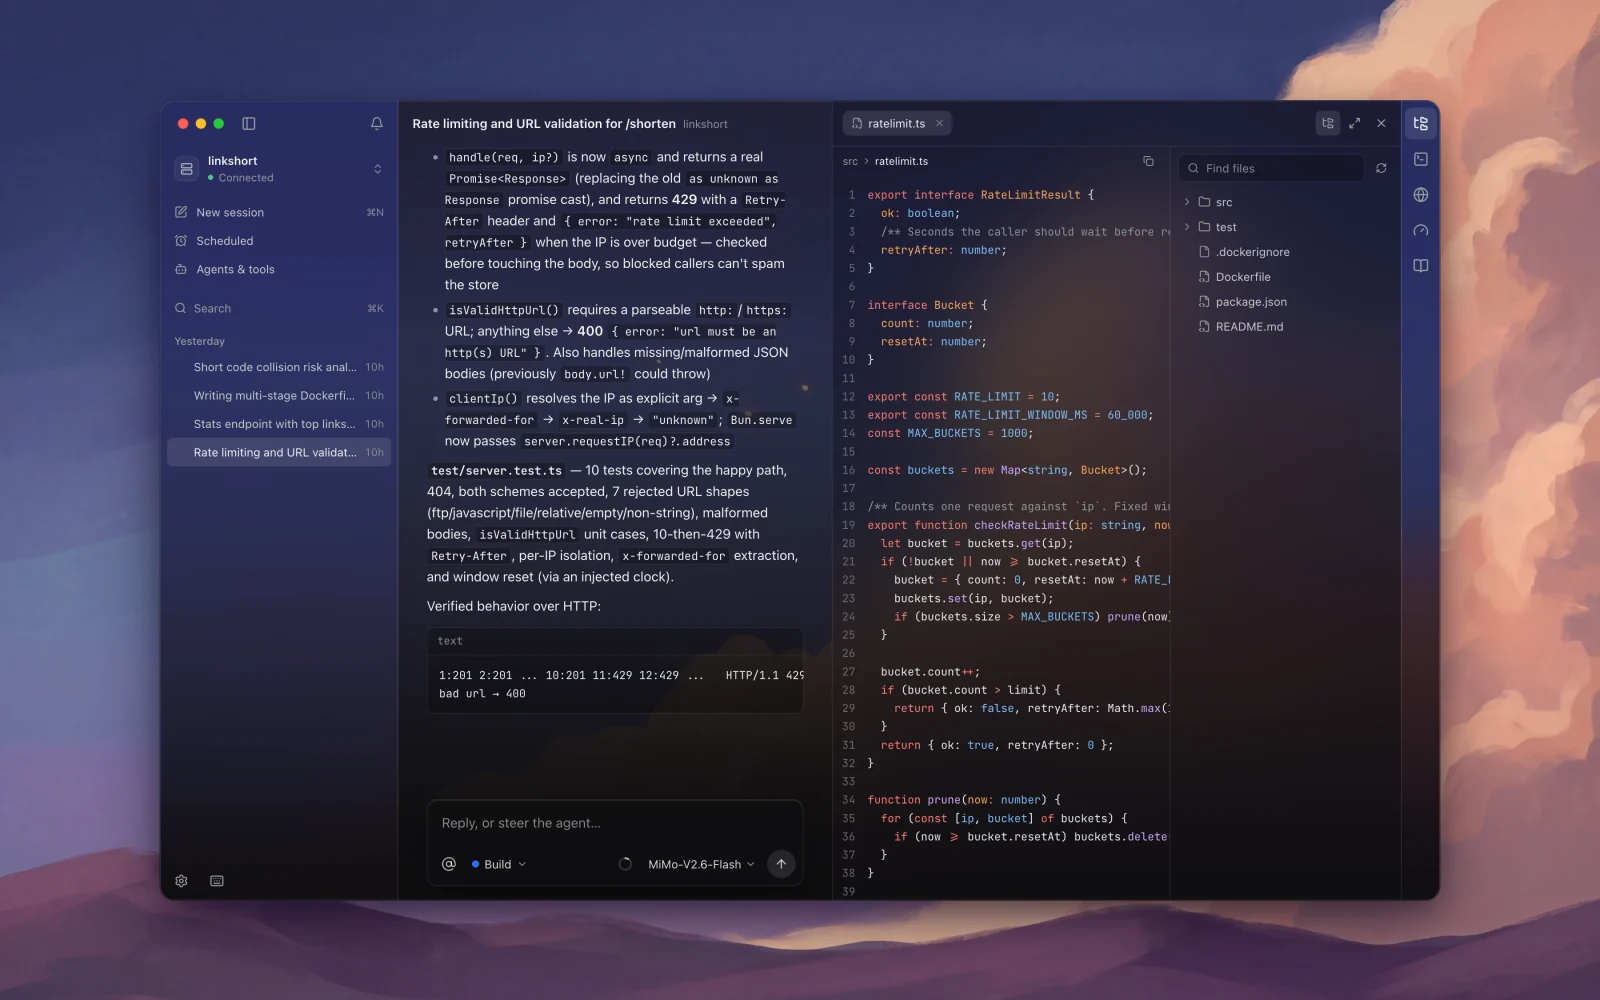The width and height of the screenshot is (1600, 1000).
Task: Toggle the file tree button in editor header
Action: pos(1328,123)
